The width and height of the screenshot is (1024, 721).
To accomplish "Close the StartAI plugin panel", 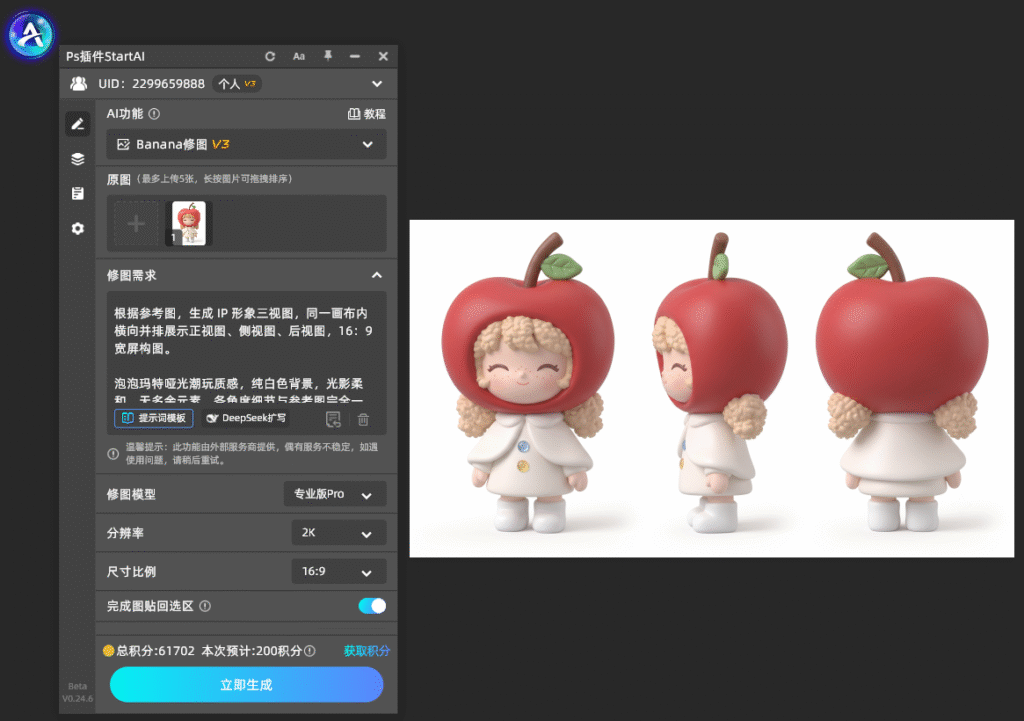I will click(x=383, y=57).
